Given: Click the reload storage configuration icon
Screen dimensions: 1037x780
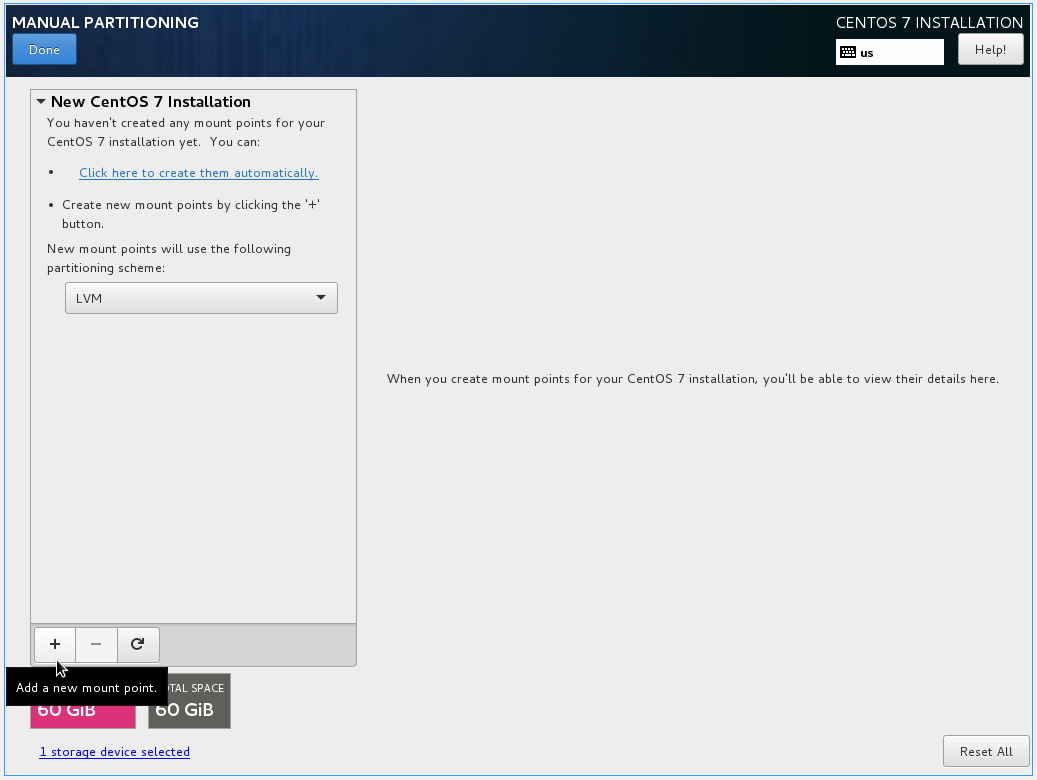Looking at the screenshot, I should [138, 645].
